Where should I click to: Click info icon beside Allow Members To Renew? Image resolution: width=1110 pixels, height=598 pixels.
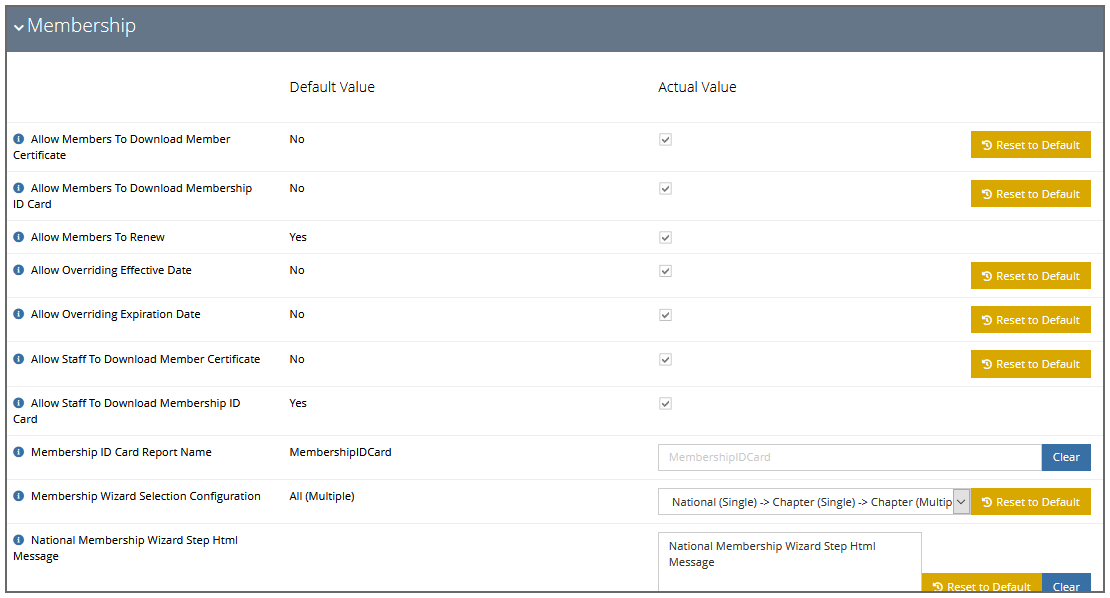click(x=19, y=237)
